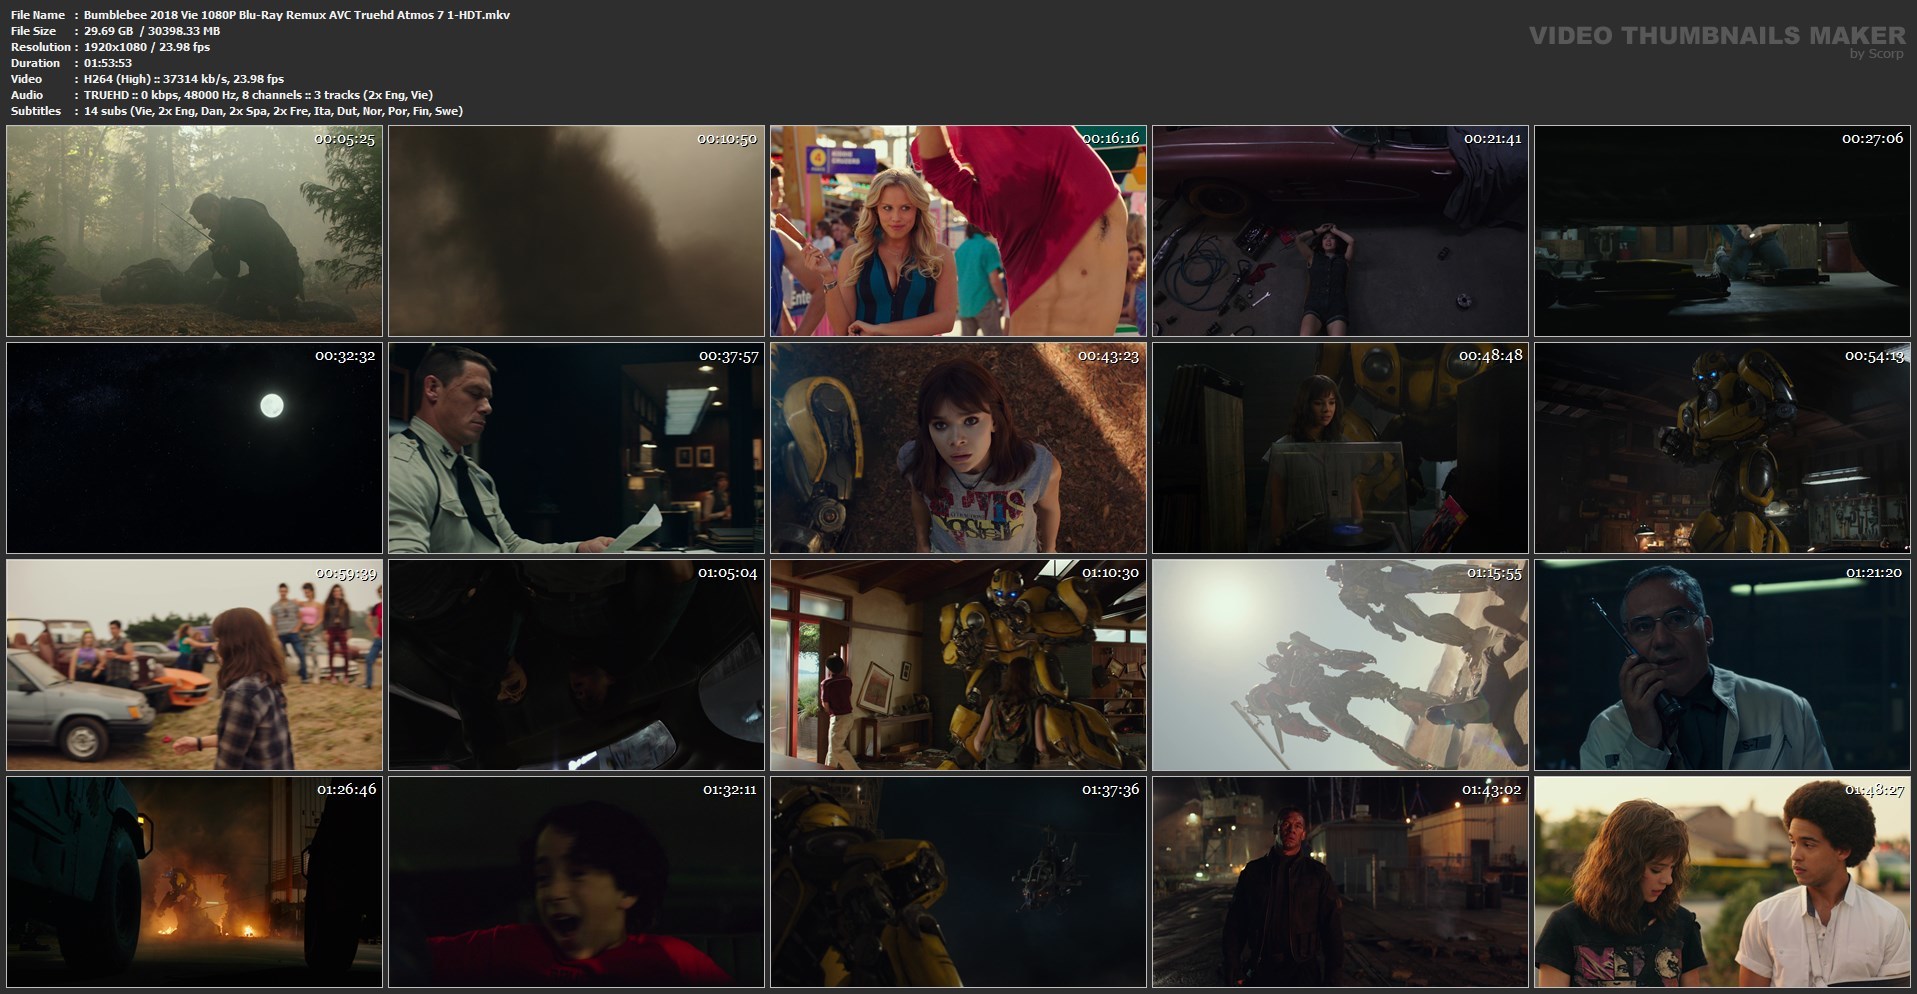Open the thumbnail timestamped 01:10:30
The height and width of the screenshot is (994, 1917).
click(958, 665)
